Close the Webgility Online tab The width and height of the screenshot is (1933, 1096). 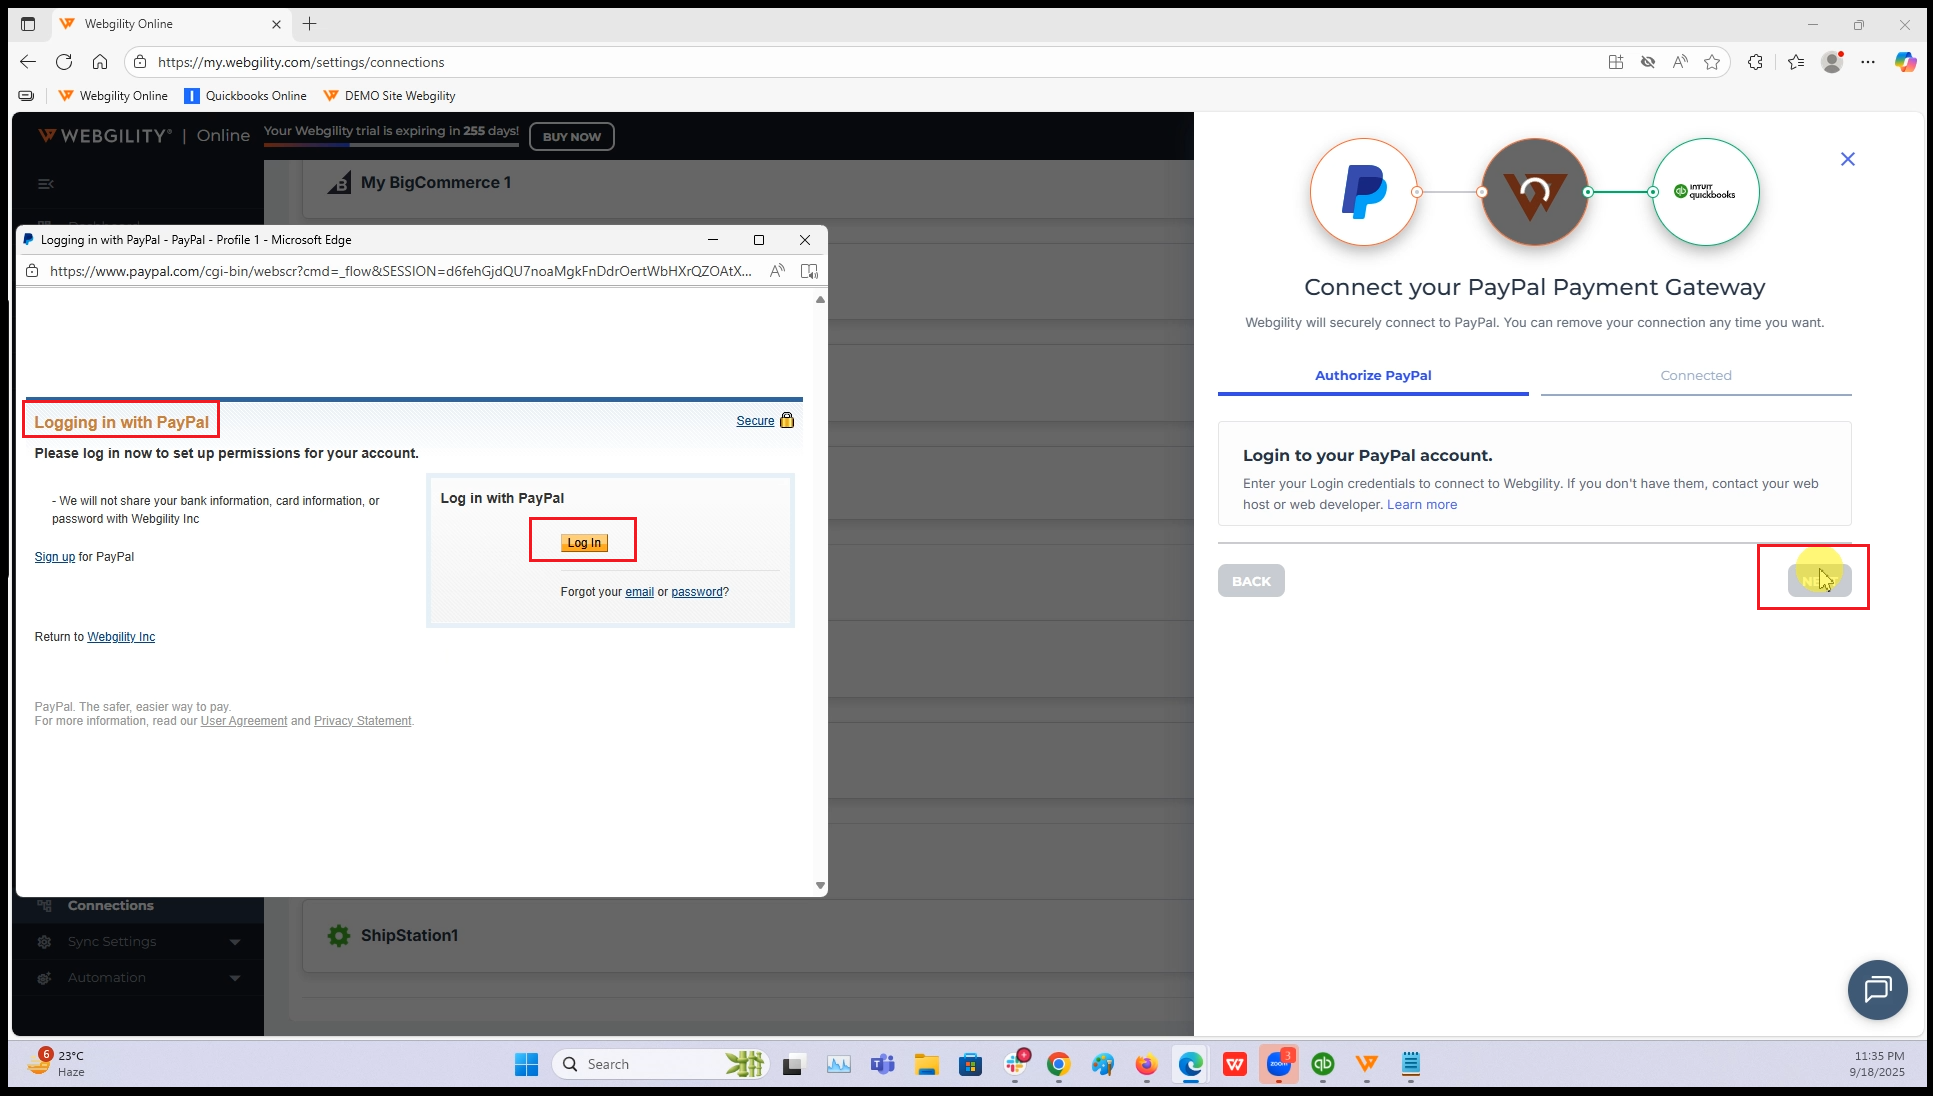277,24
